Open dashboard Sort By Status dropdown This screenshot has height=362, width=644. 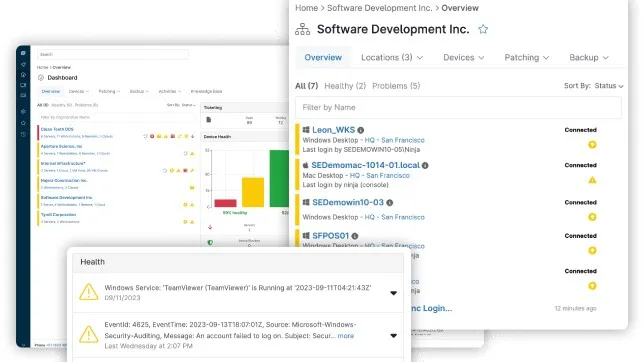189,105
